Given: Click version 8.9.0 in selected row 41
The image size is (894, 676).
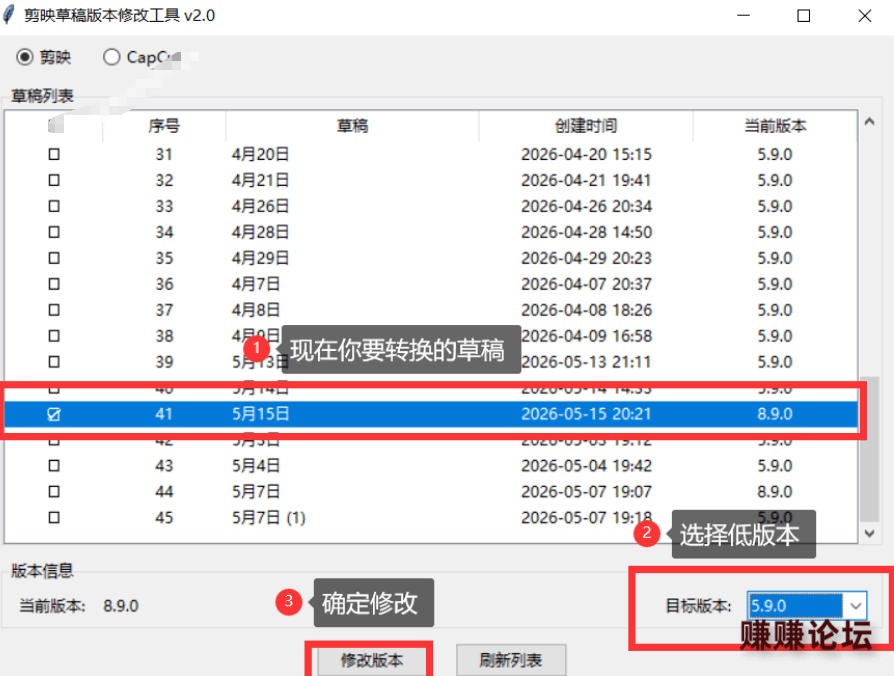Looking at the screenshot, I should pyautogui.click(x=775, y=414).
